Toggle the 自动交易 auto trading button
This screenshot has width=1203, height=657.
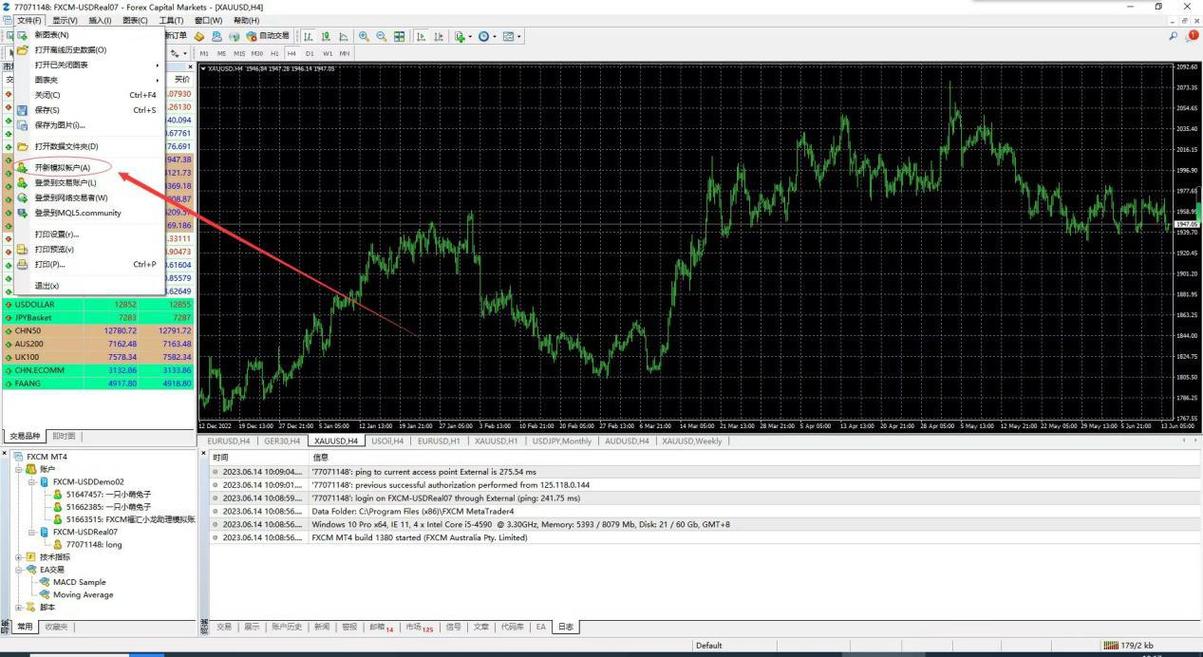(268, 37)
